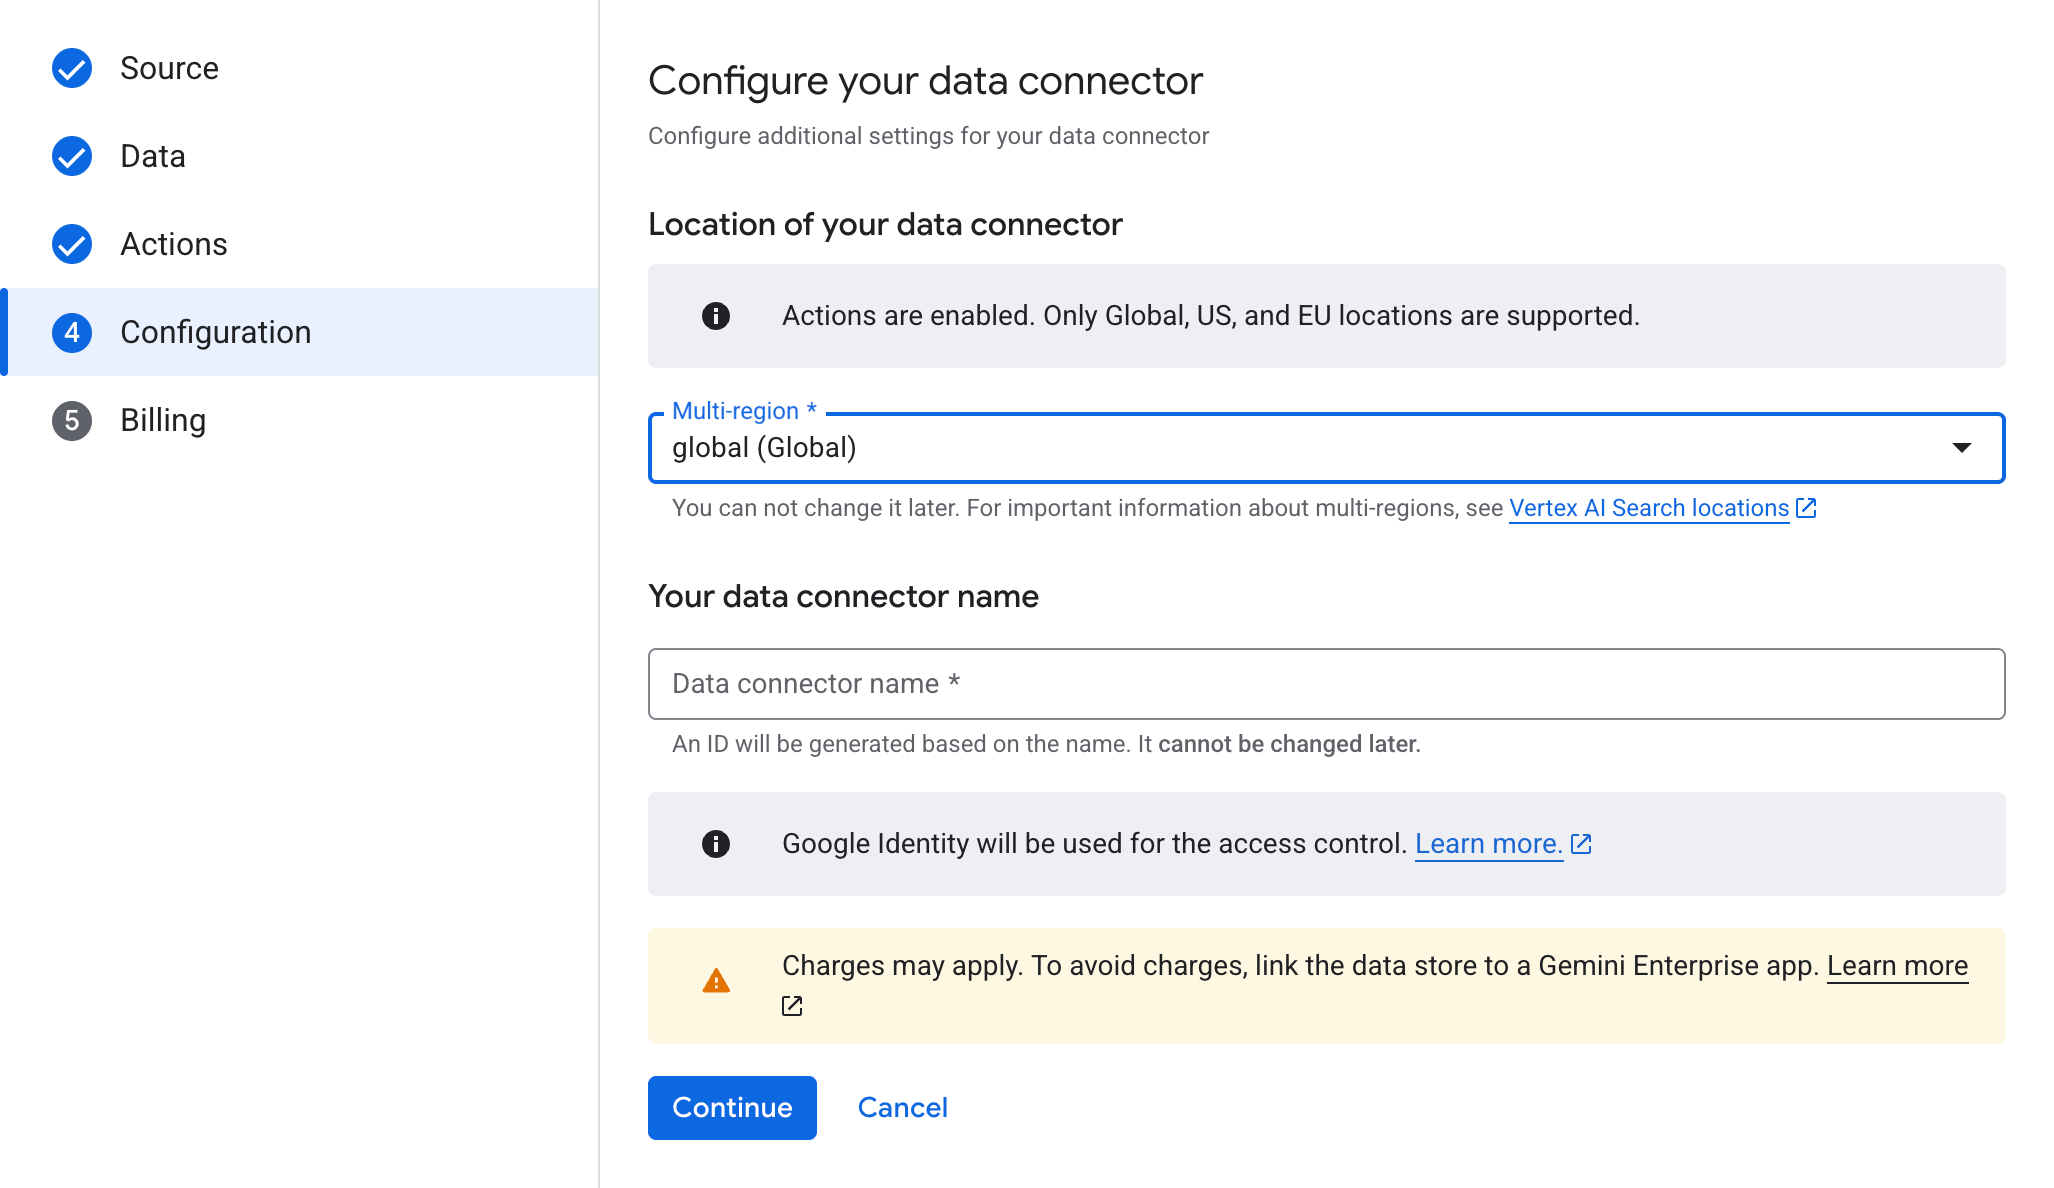Open the Multi-region dropdown
Viewport: 2054px width, 1188px height.
click(x=1327, y=448)
